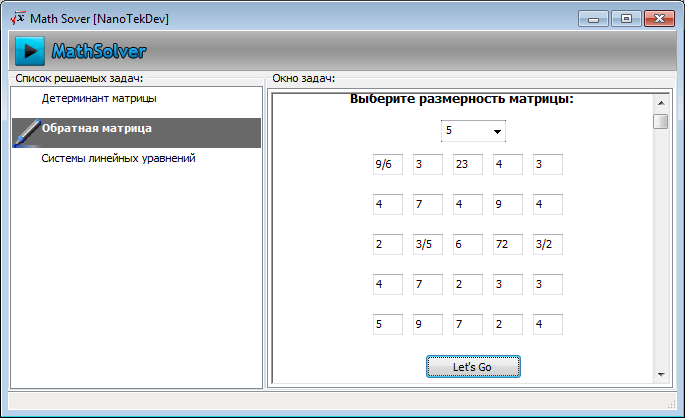
Task: Click the matrix cell containing 23
Action: tap(467, 164)
